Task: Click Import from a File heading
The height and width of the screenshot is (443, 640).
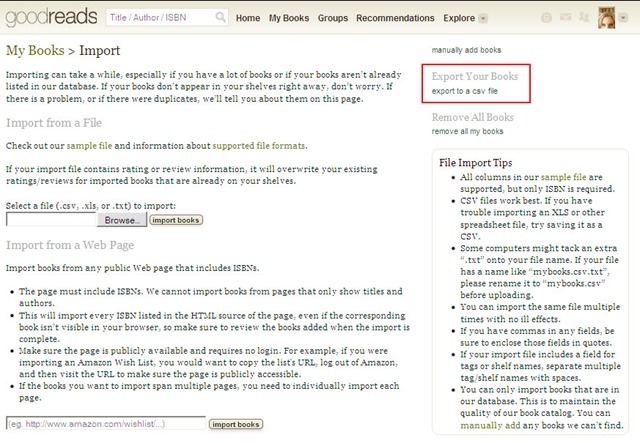Action: coord(53,122)
